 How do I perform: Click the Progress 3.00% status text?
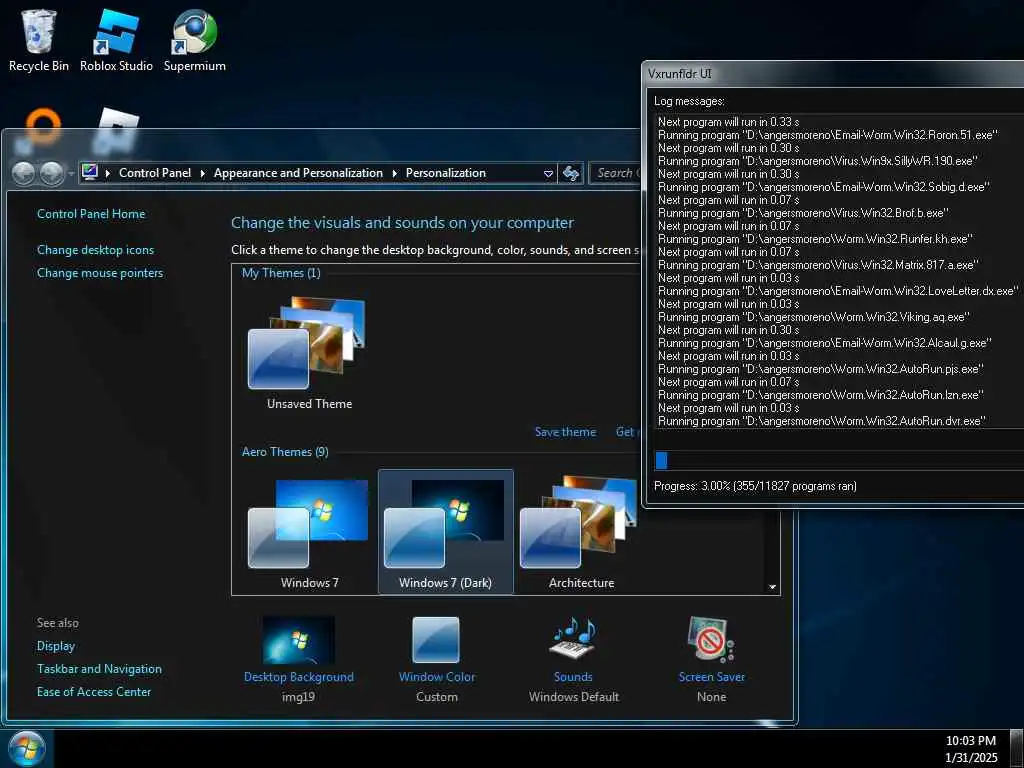tap(755, 486)
